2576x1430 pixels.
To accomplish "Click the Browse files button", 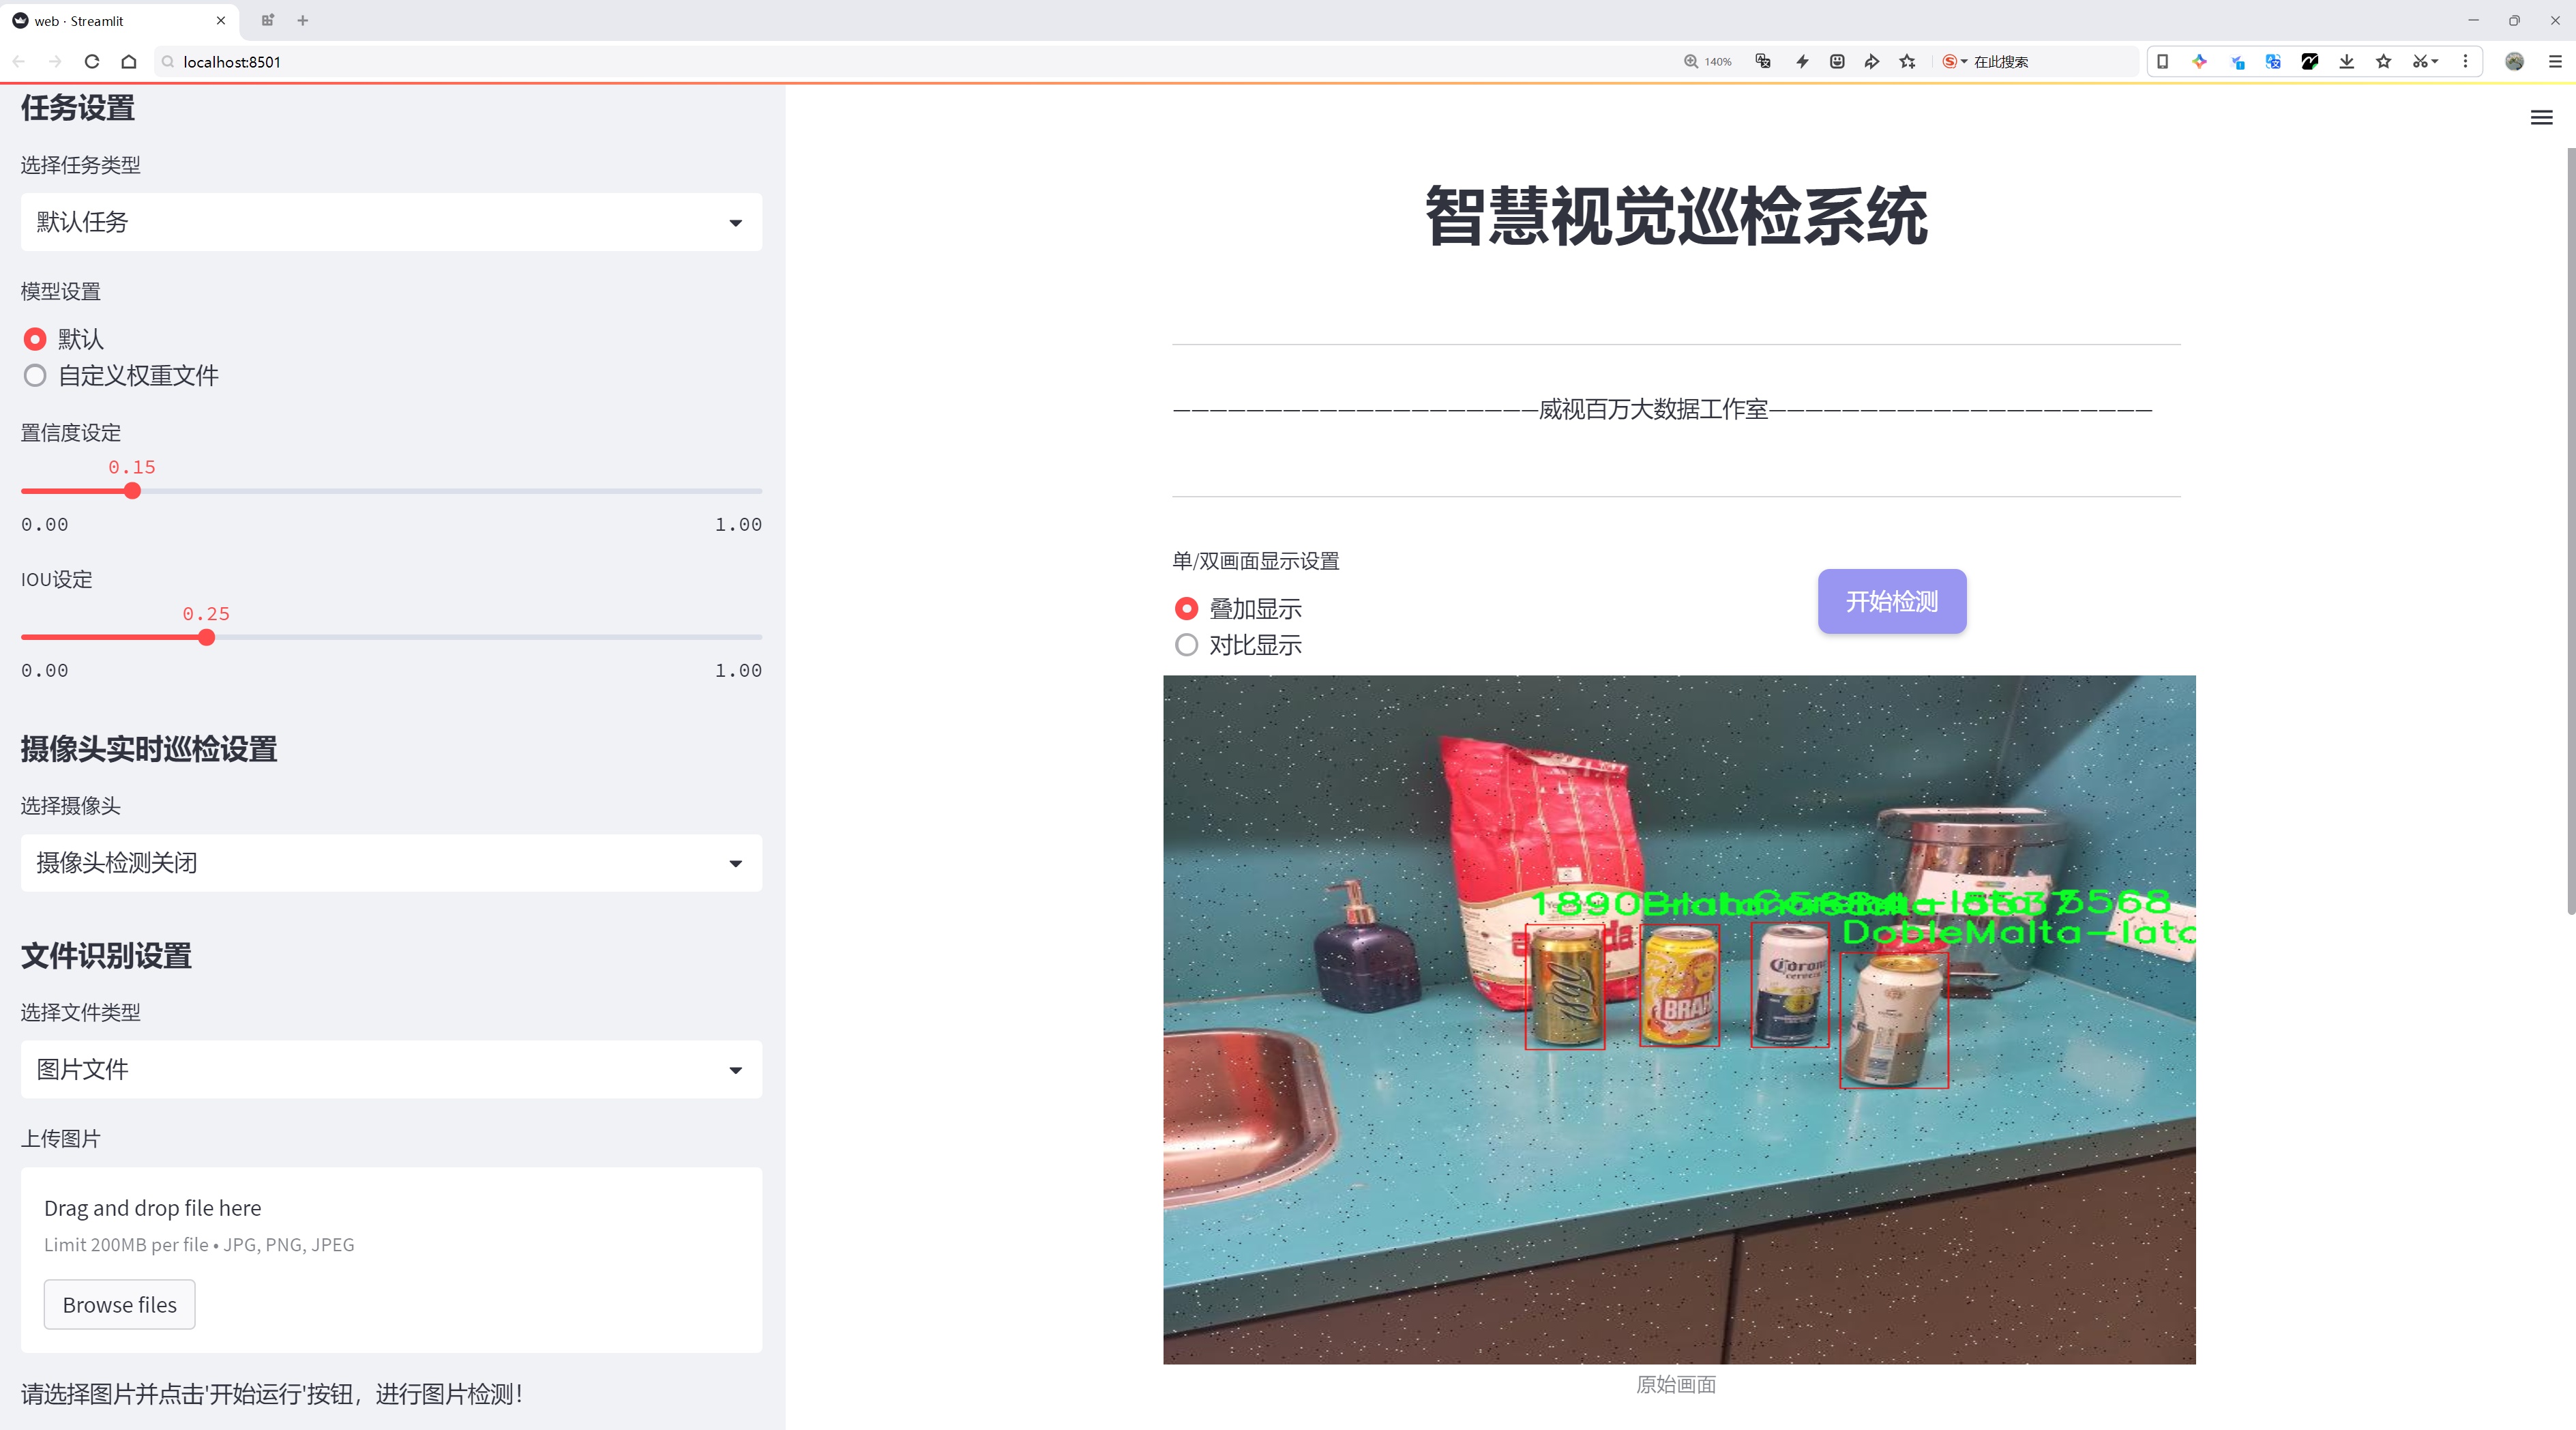I will click(119, 1305).
